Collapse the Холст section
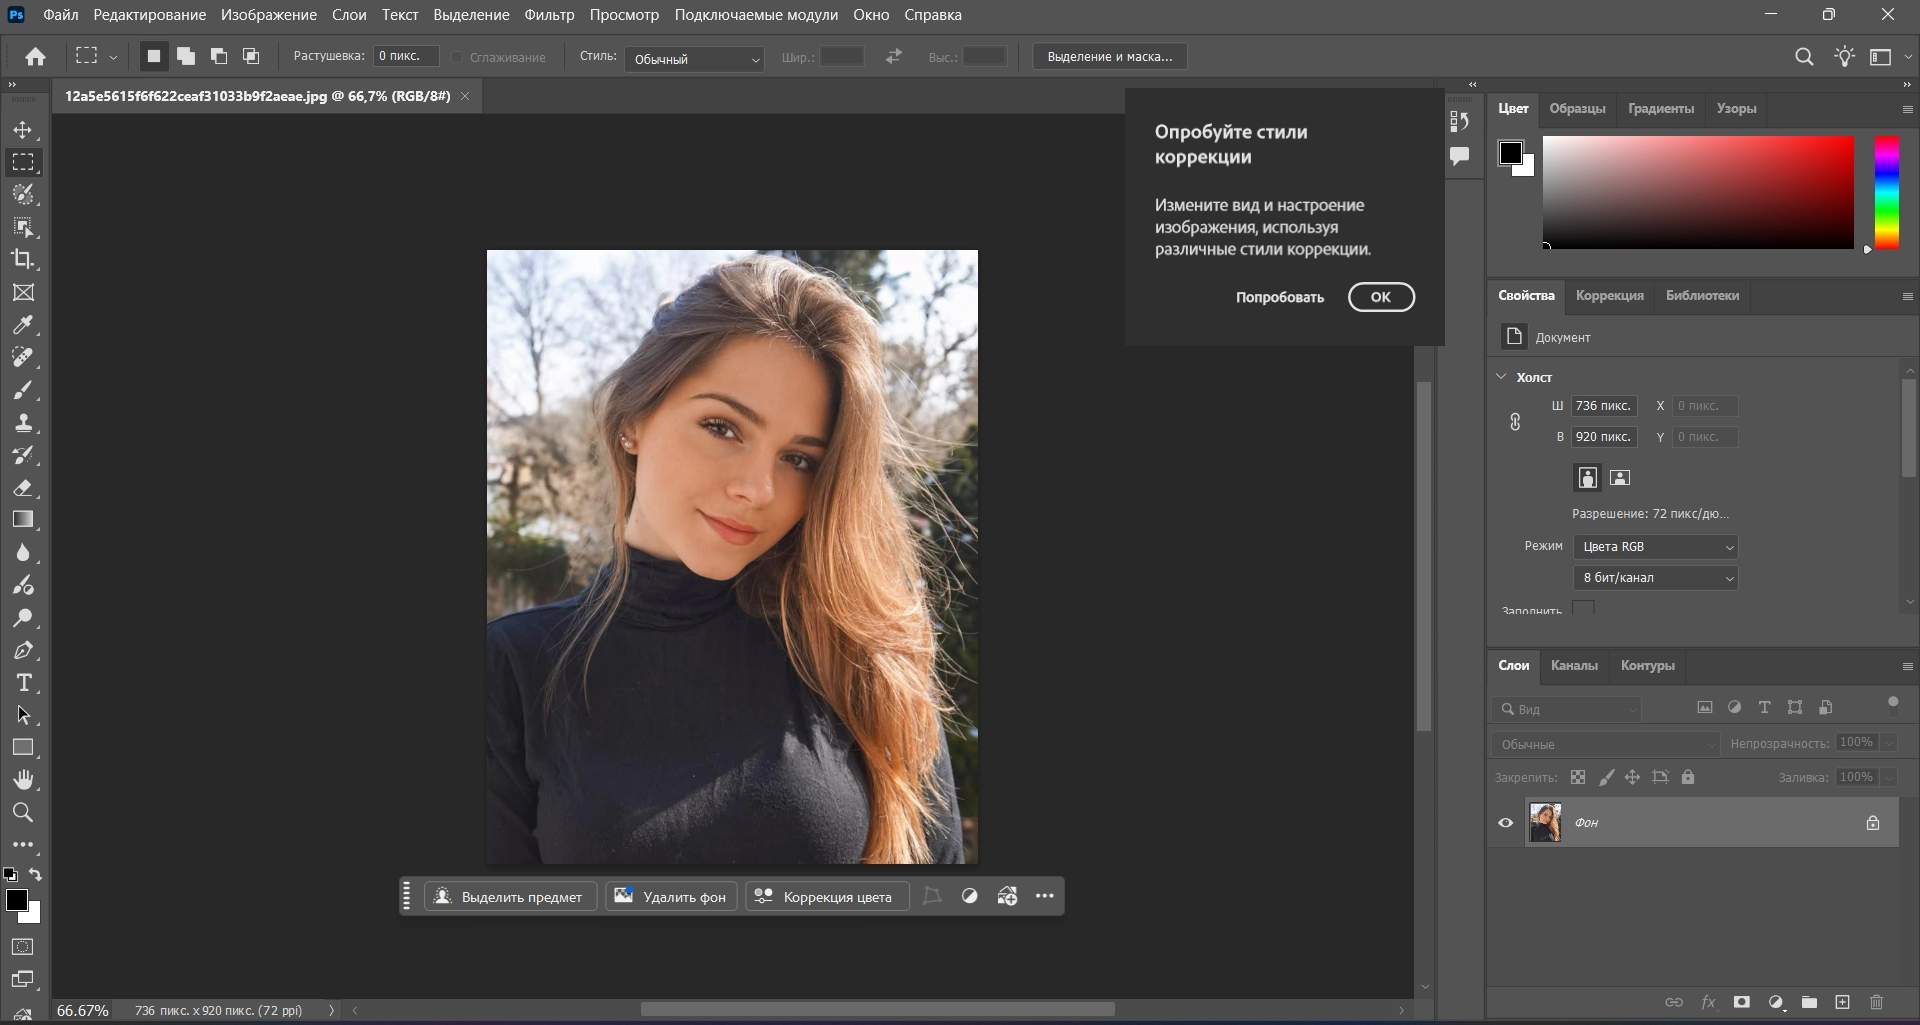This screenshot has height=1025, width=1920. pyautogui.click(x=1501, y=377)
